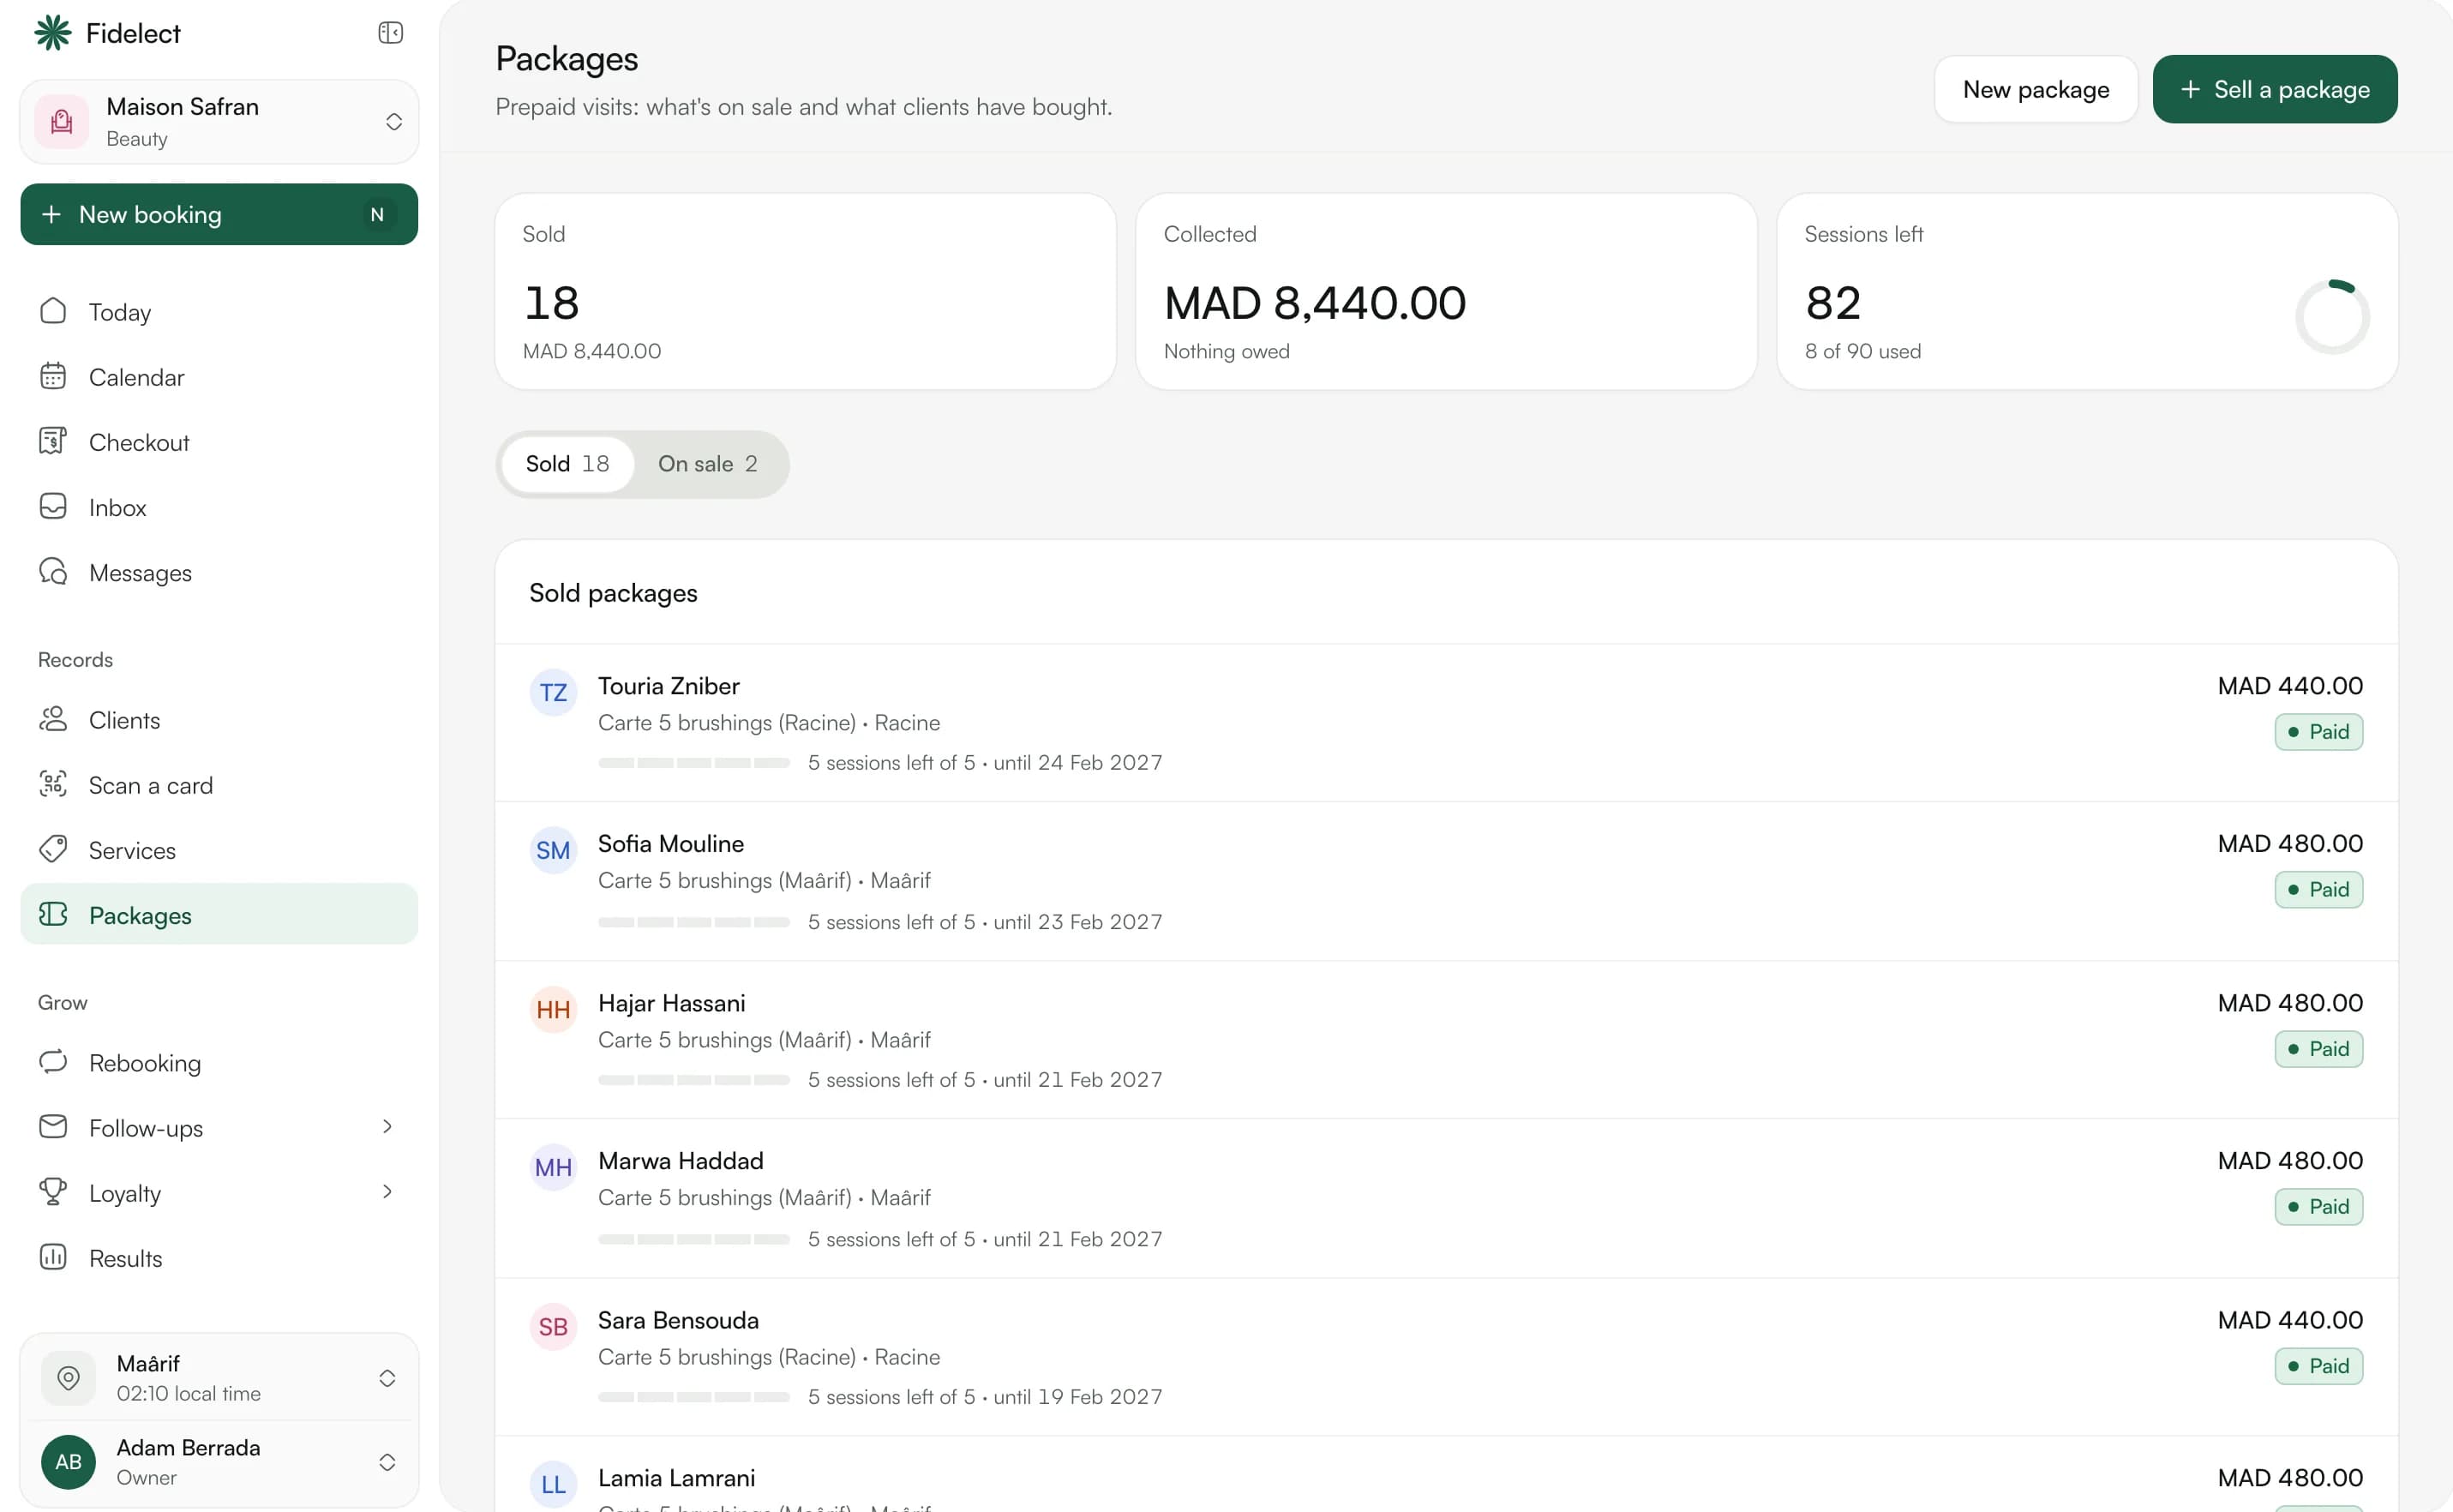Open Sofia Mouline's package entry

(x=1446, y=881)
